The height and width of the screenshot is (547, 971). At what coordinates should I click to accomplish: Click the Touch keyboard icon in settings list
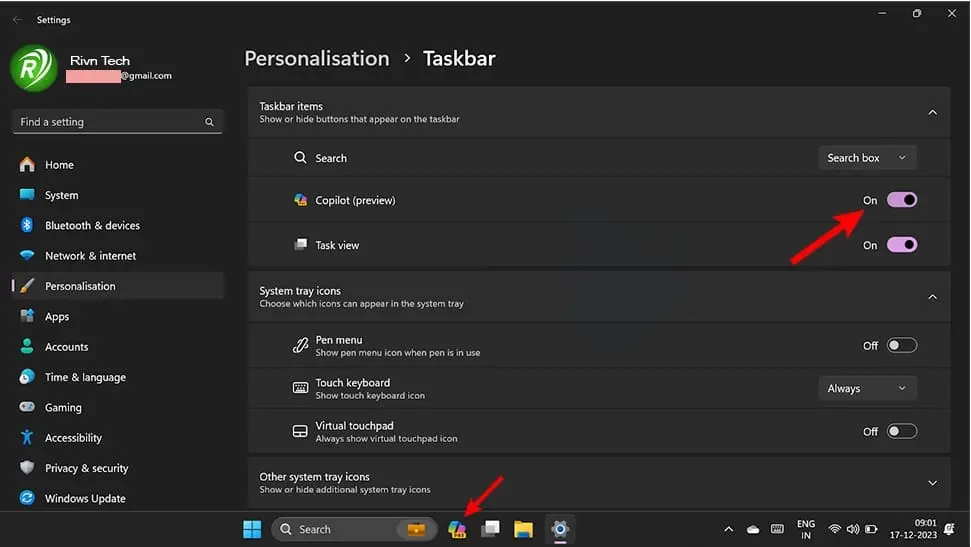[x=300, y=388]
